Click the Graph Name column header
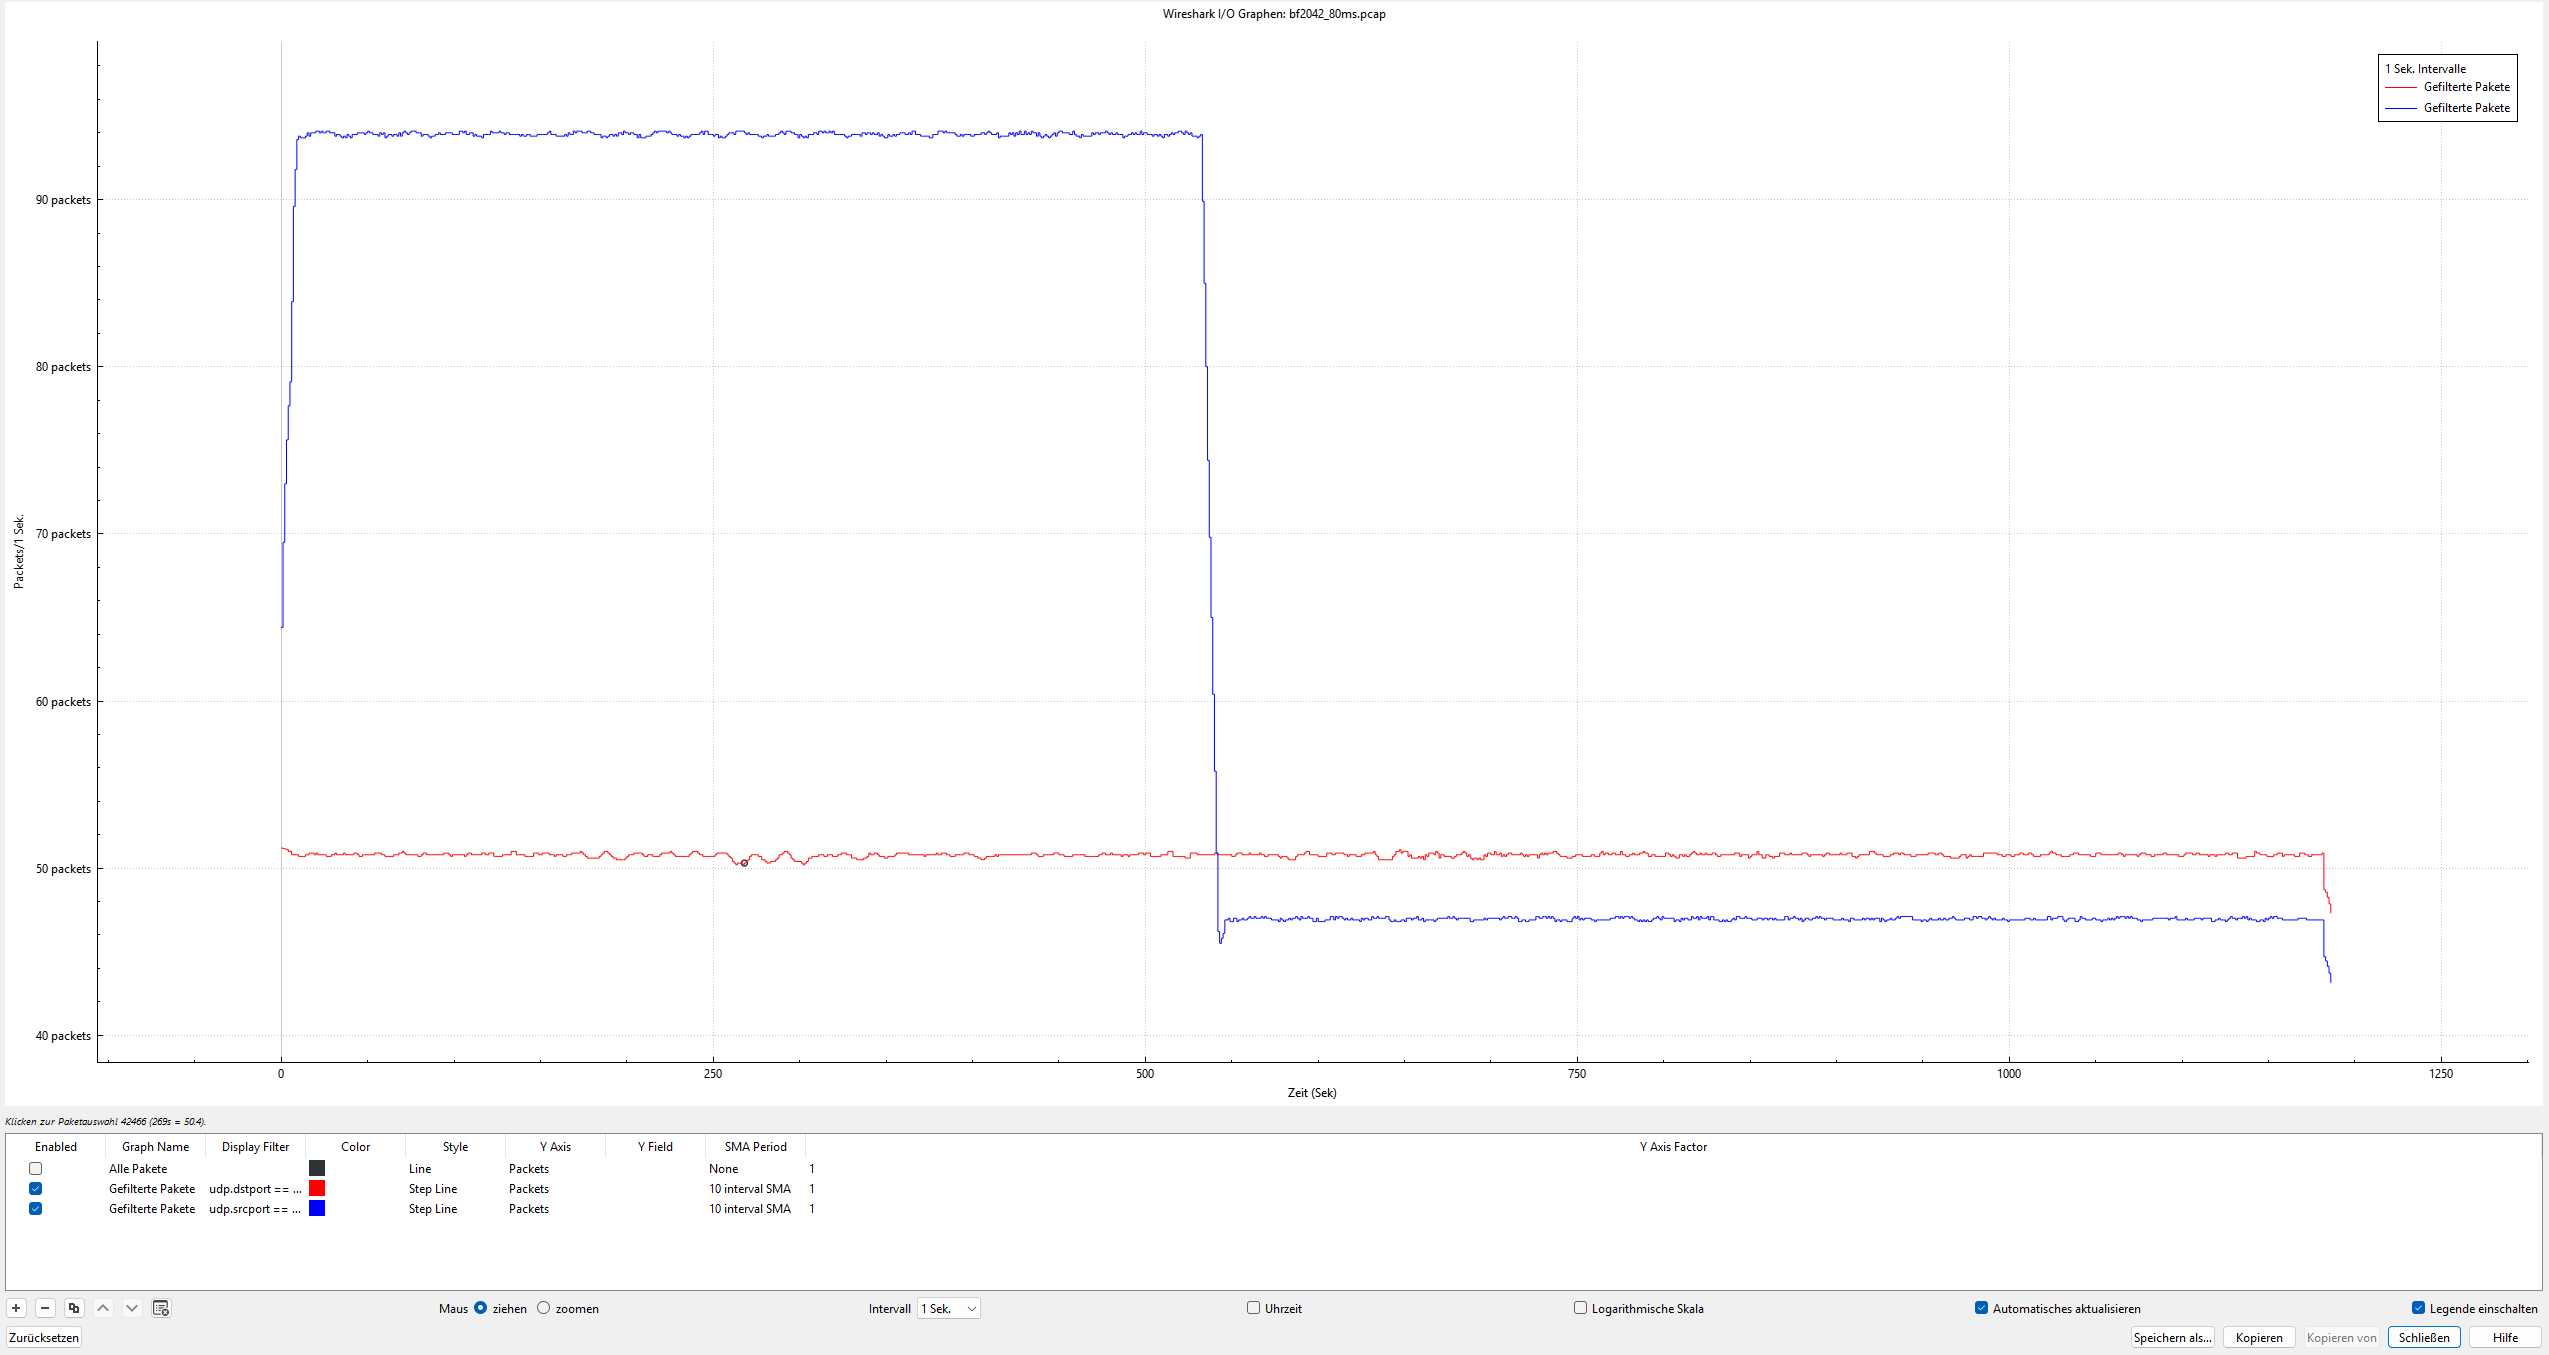This screenshot has height=1355, width=2549. tap(155, 1147)
